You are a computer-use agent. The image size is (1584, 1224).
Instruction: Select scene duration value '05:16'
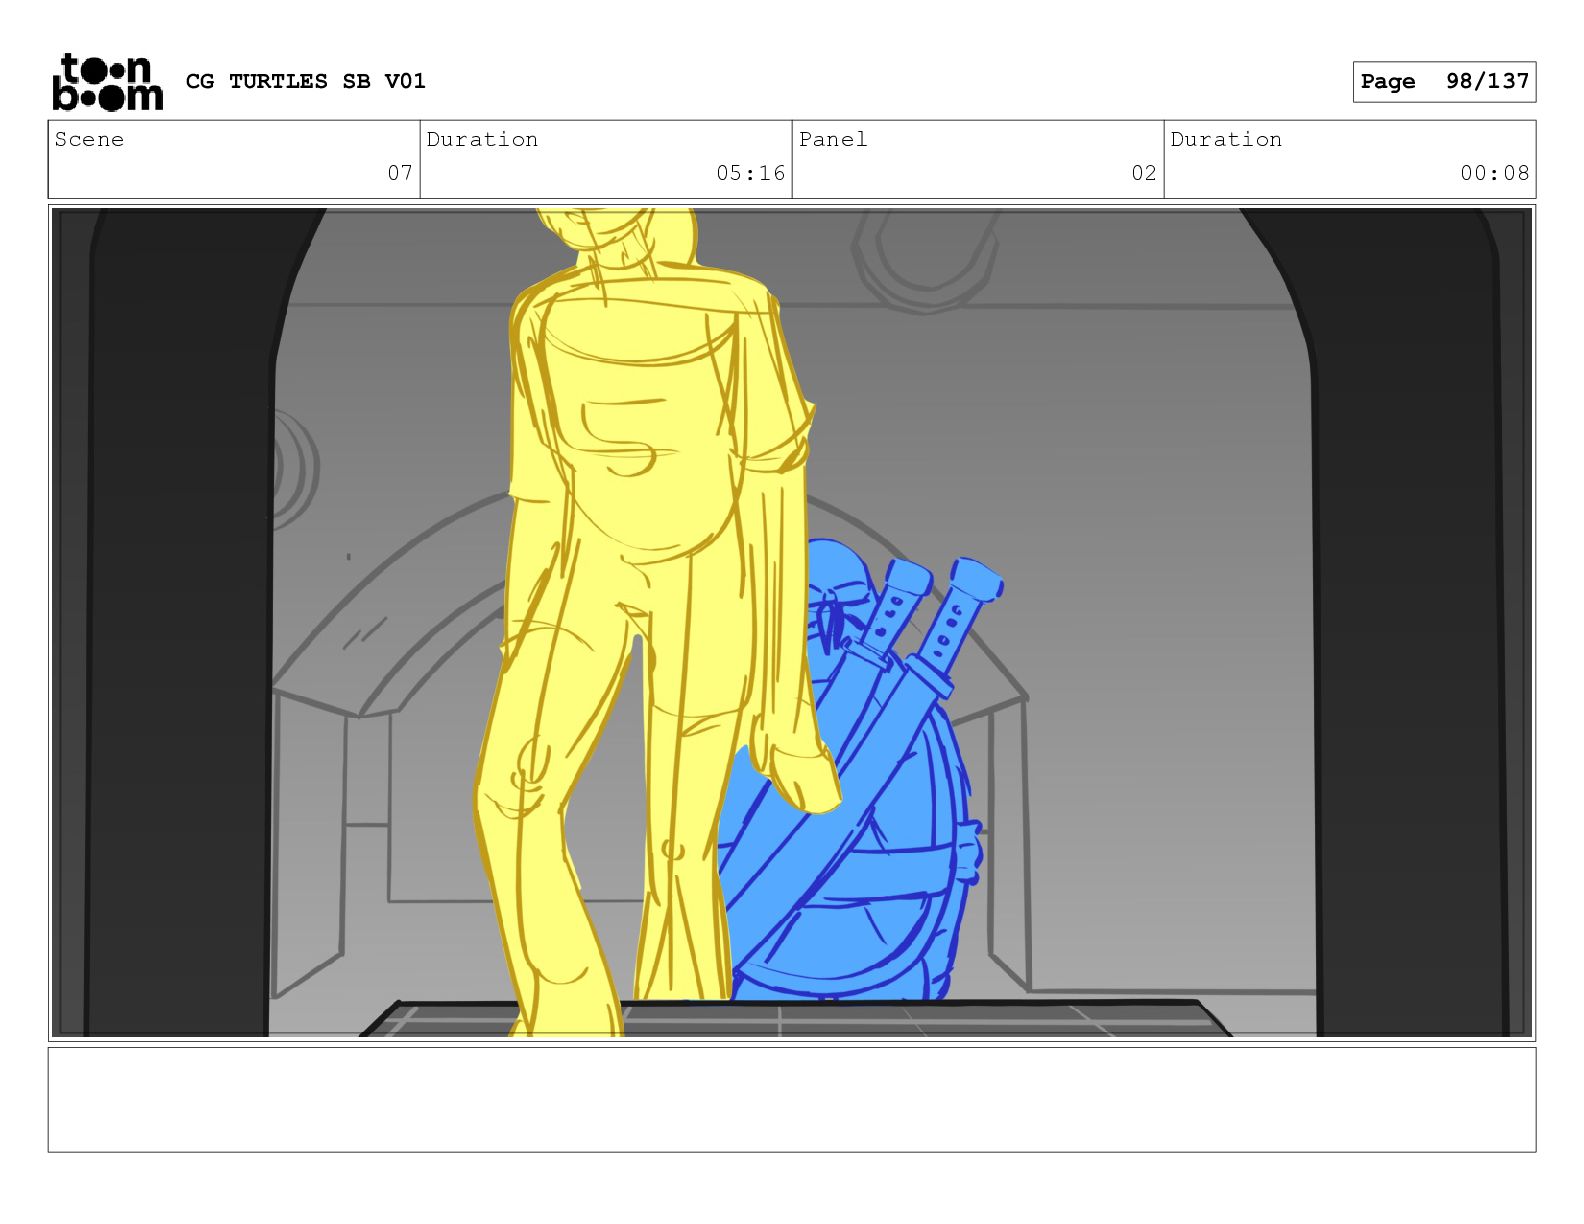point(750,173)
